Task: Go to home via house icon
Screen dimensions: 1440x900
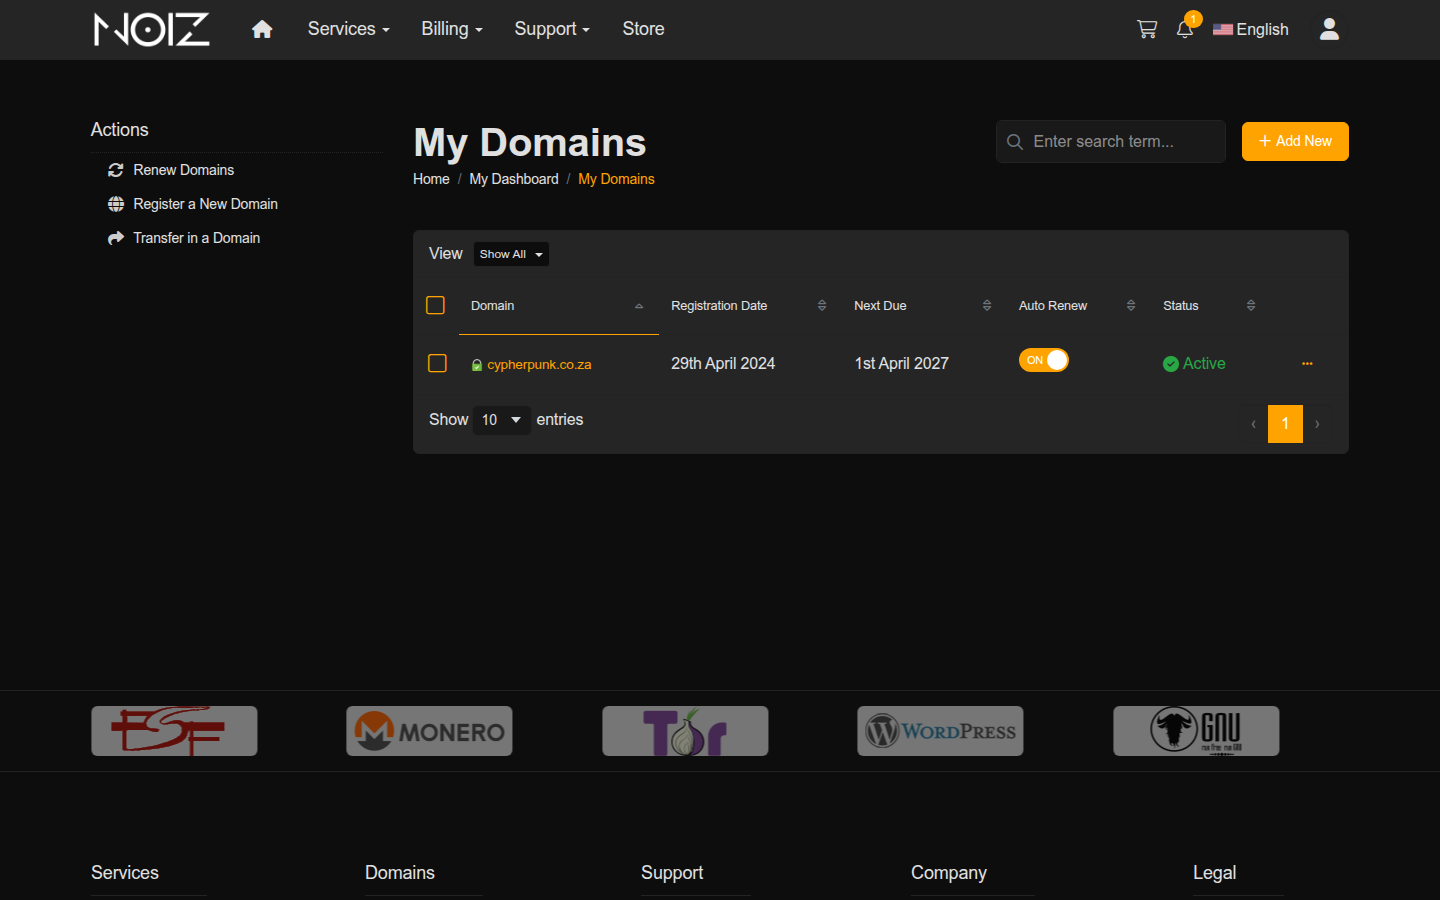Action: tap(262, 29)
